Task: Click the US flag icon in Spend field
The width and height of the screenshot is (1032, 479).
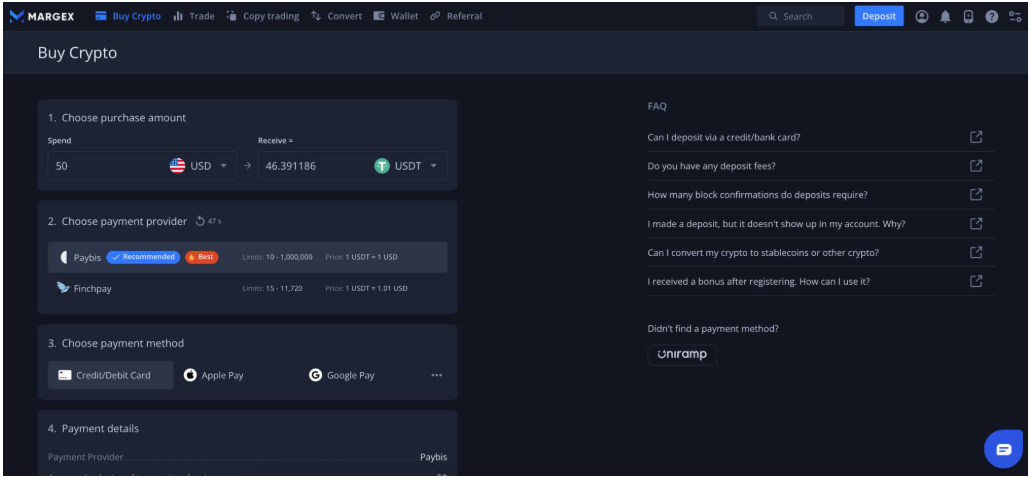Action: [x=178, y=166]
